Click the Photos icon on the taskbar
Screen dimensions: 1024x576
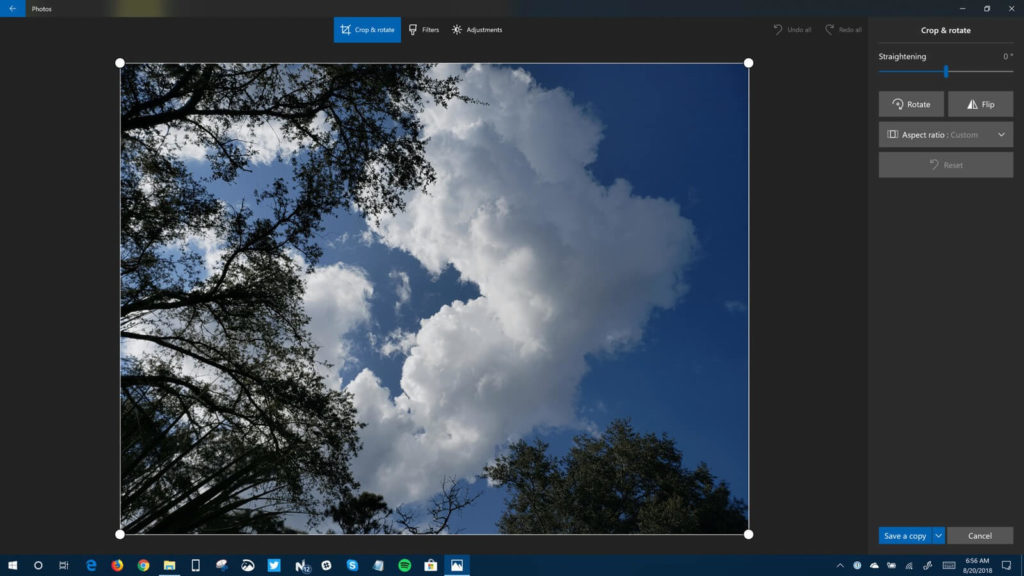point(458,566)
